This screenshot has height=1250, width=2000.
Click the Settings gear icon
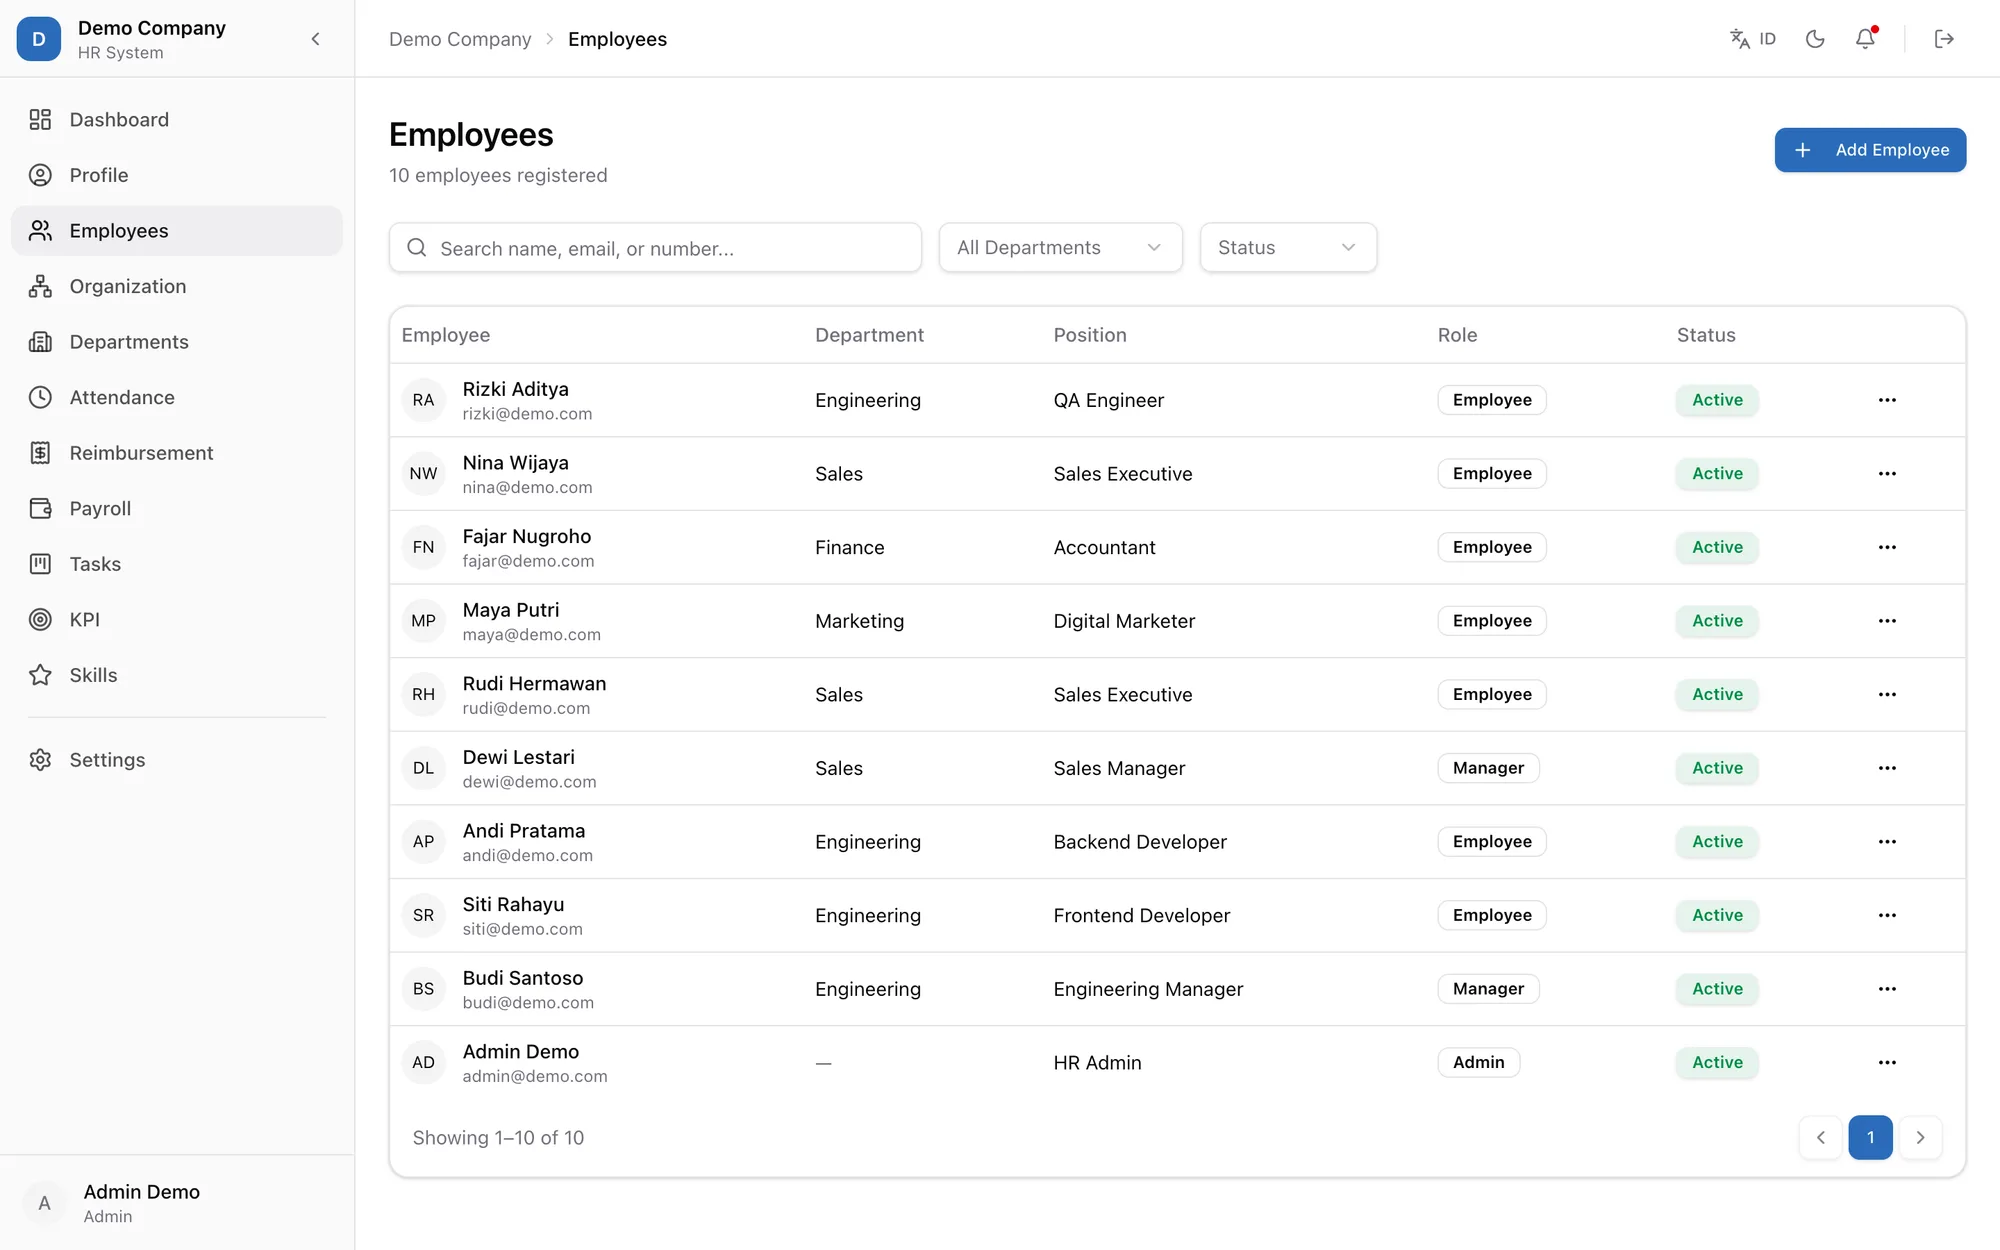point(40,760)
